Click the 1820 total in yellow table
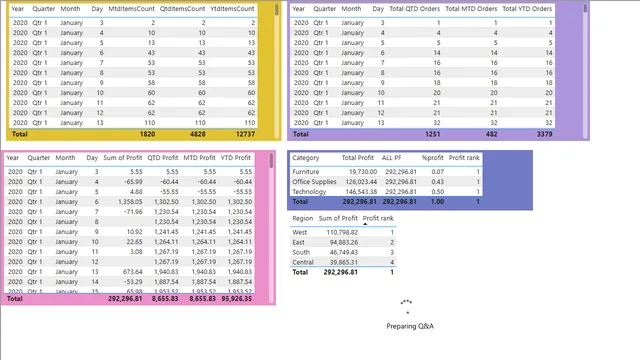Screen dimensions: 640x360 (147, 134)
